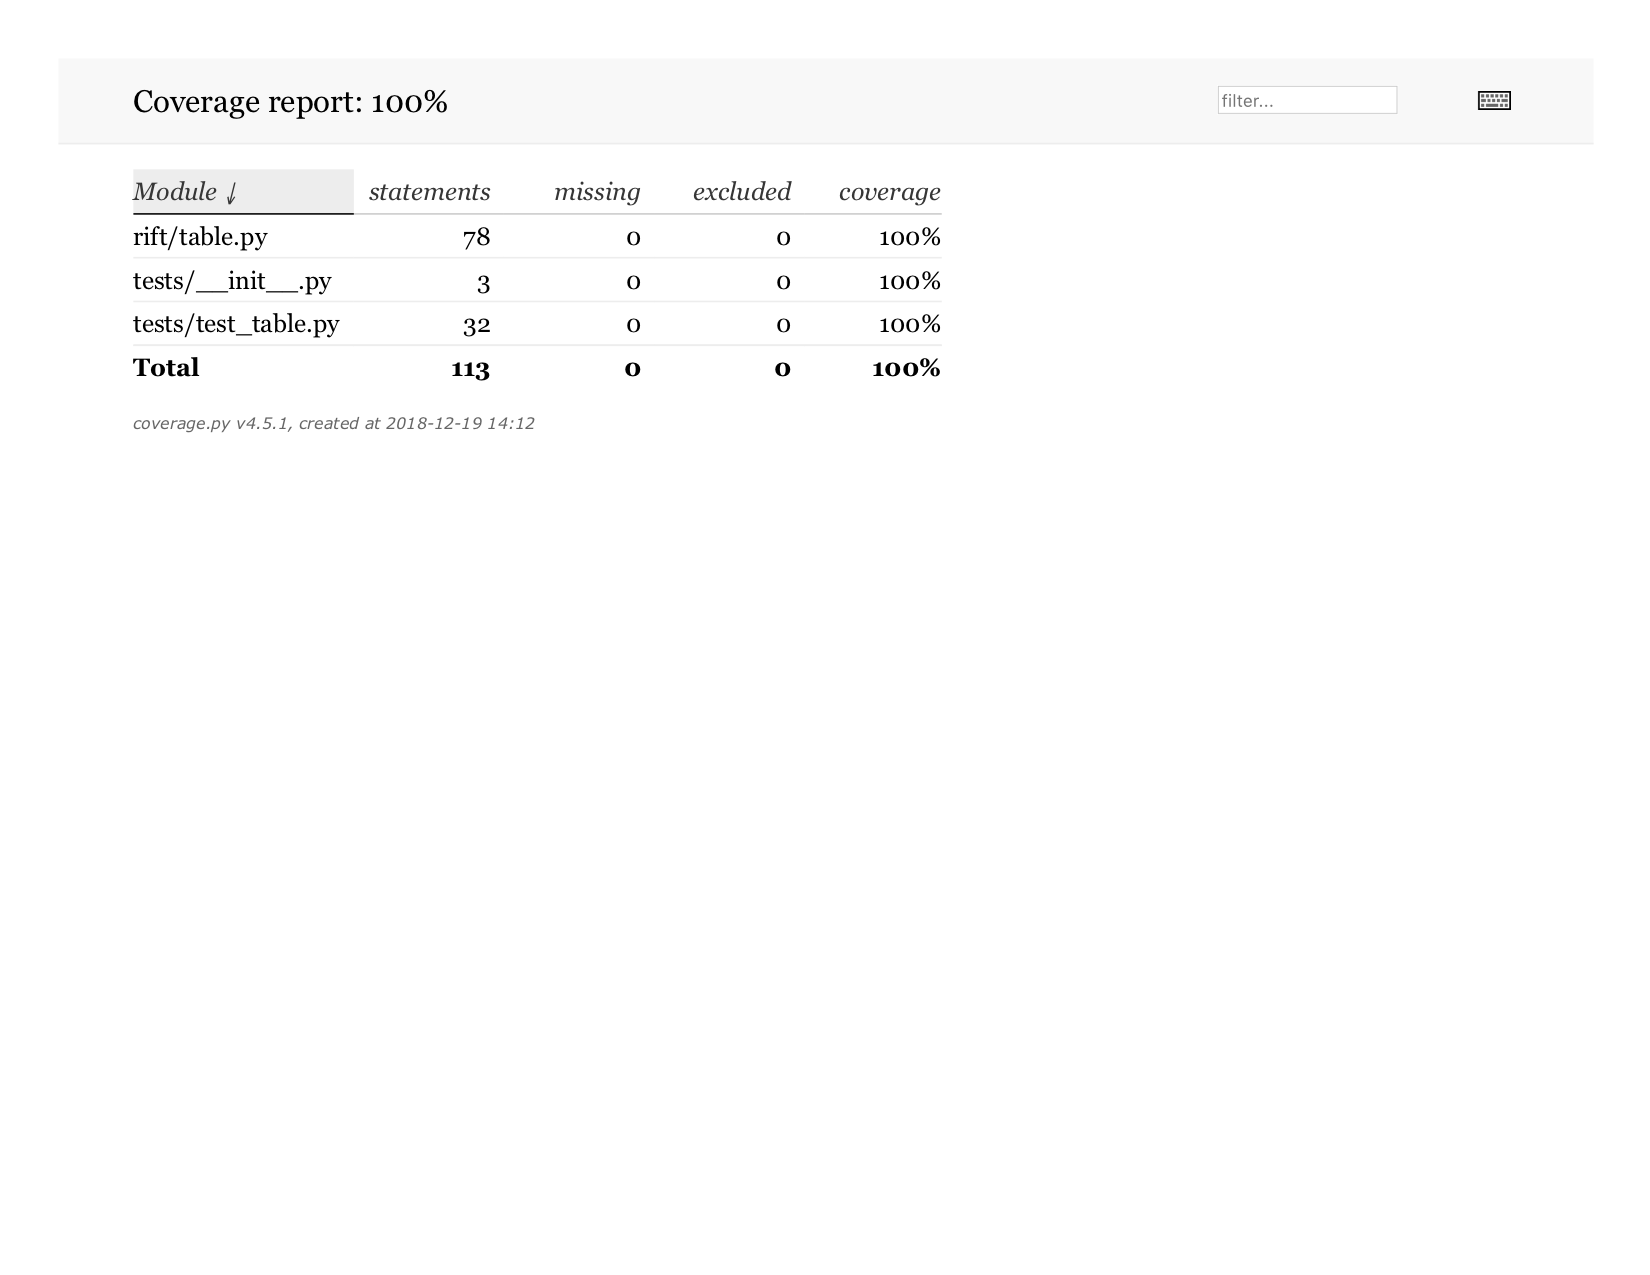The width and height of the screenshot is (1650, 1275).
Task: Sort by the statements column header
Action: [x=429, y=191]
